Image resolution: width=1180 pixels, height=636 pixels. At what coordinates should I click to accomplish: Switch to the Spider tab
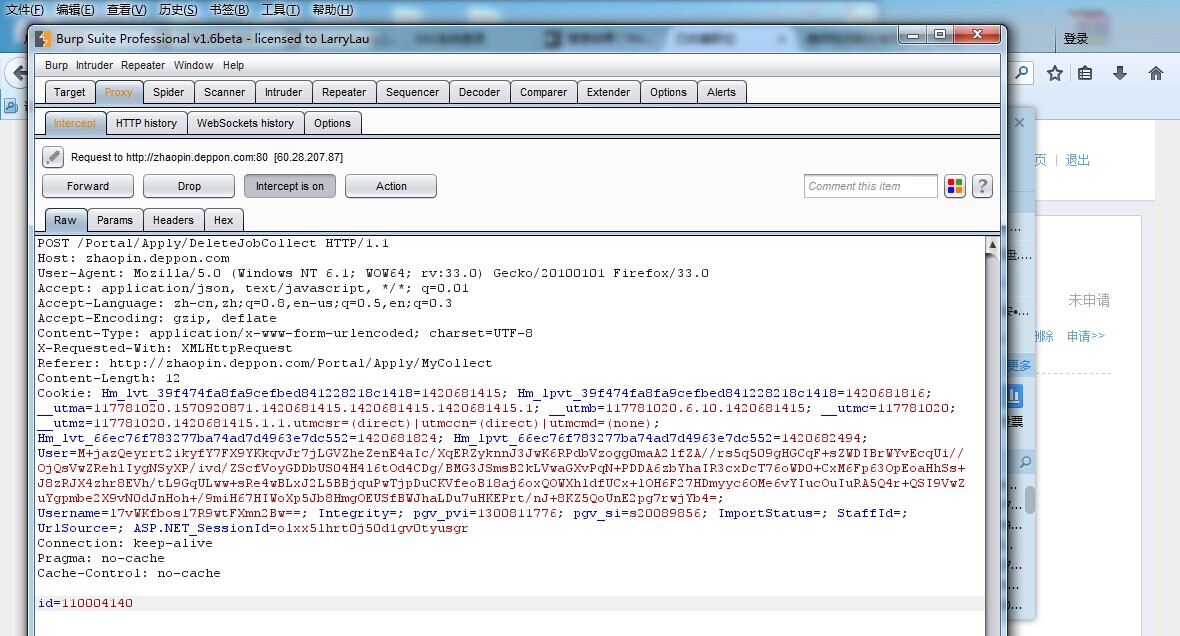click(x=169, y=92)
